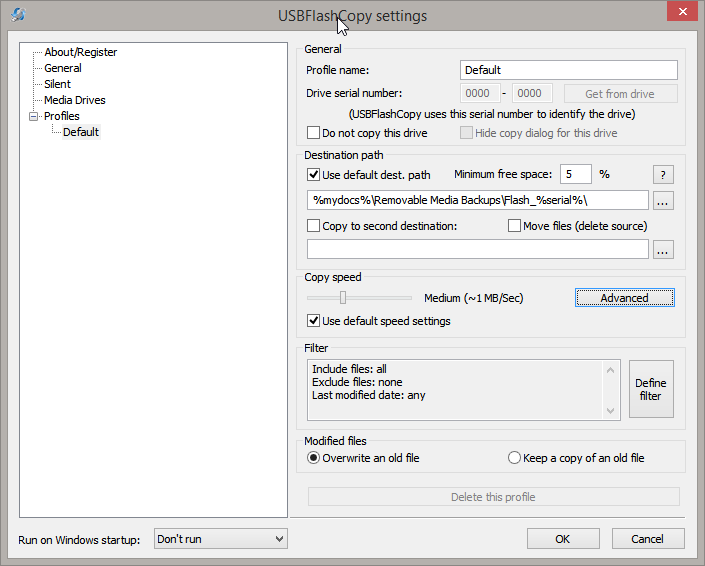705x566 pixels.
Task: Click the Delete this profile button
Action: tap(493, 497)
